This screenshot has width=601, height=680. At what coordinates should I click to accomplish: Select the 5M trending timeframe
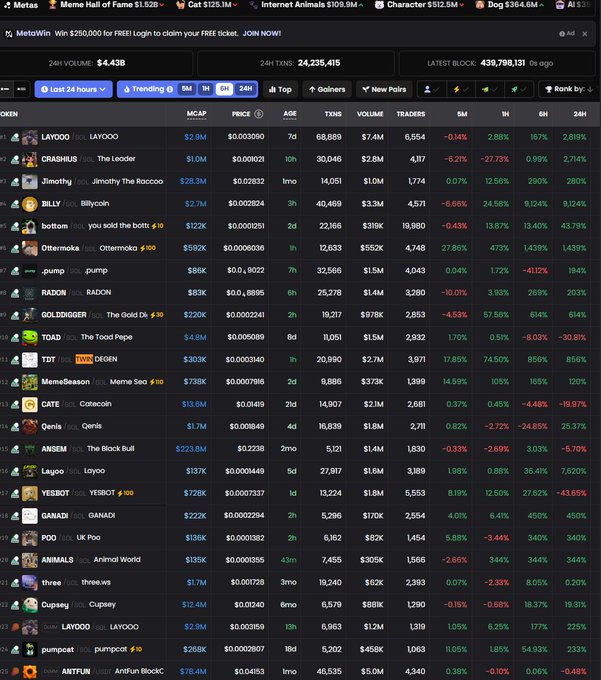(x=187, y=89)
